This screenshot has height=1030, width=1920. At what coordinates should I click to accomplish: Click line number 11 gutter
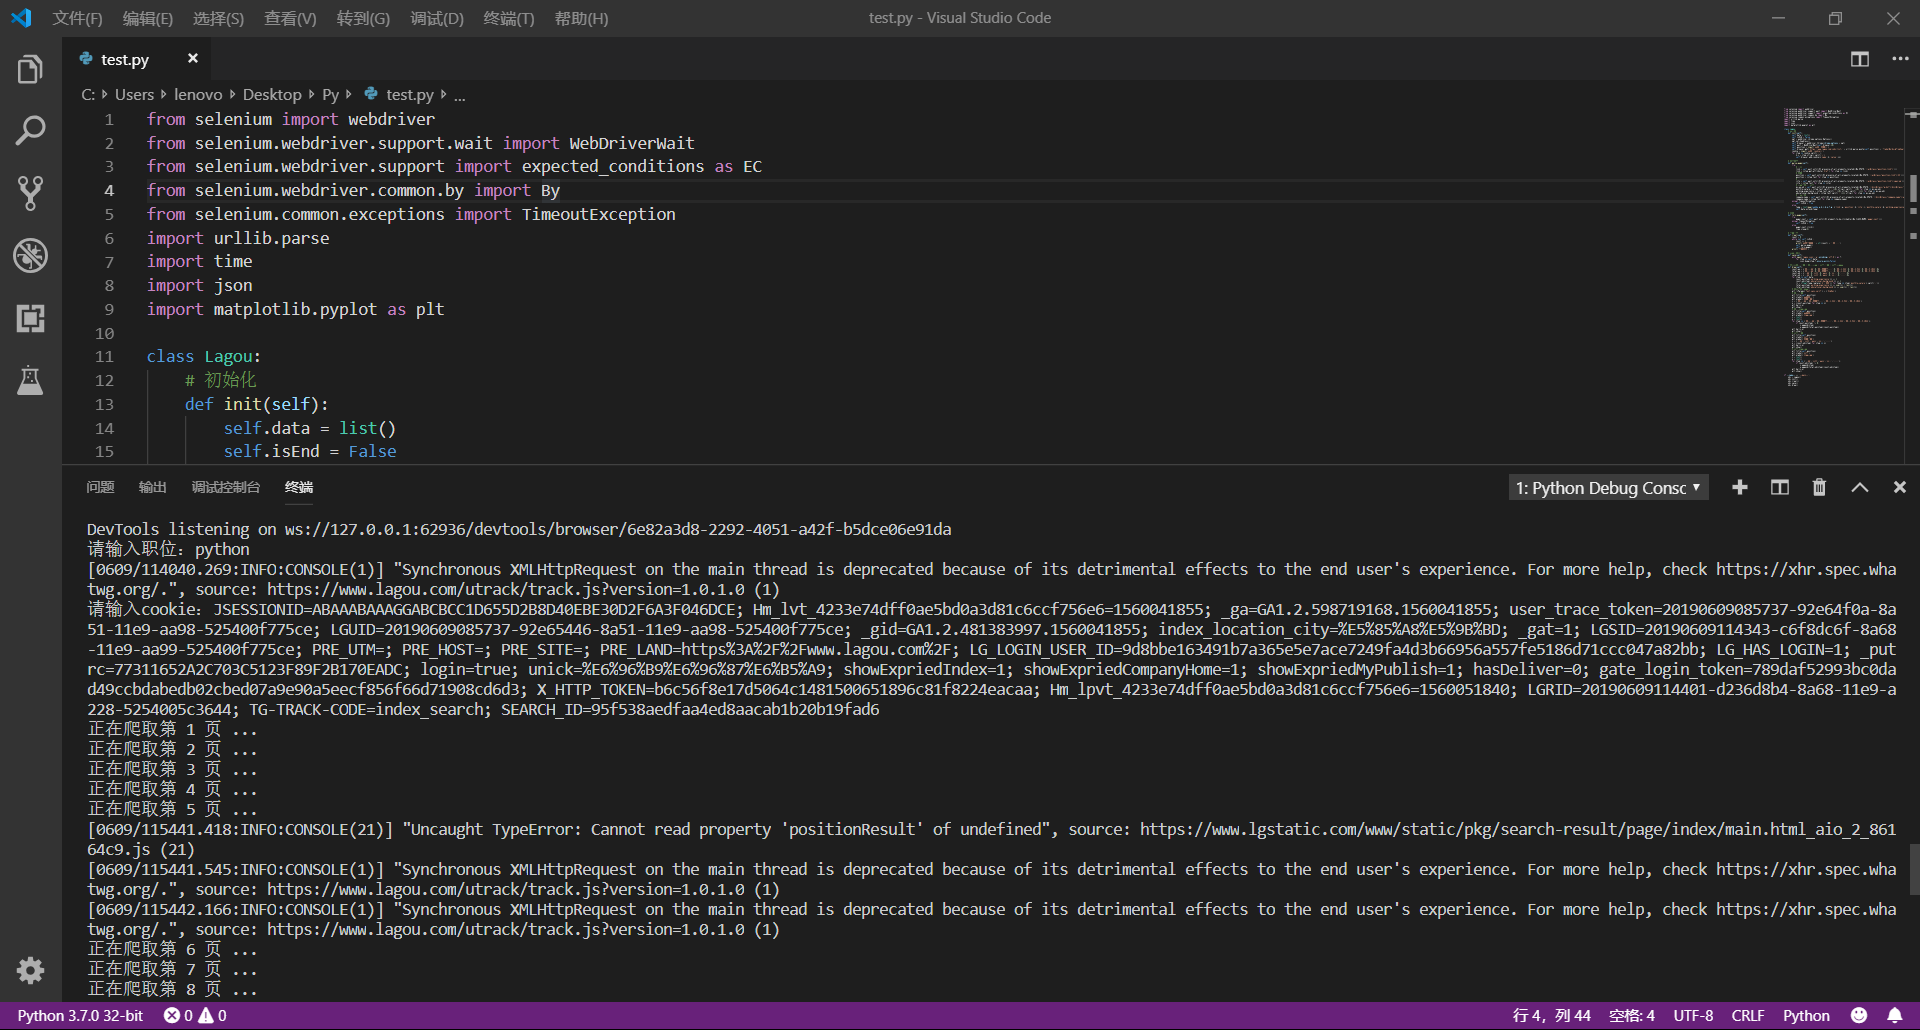point(104,356)
